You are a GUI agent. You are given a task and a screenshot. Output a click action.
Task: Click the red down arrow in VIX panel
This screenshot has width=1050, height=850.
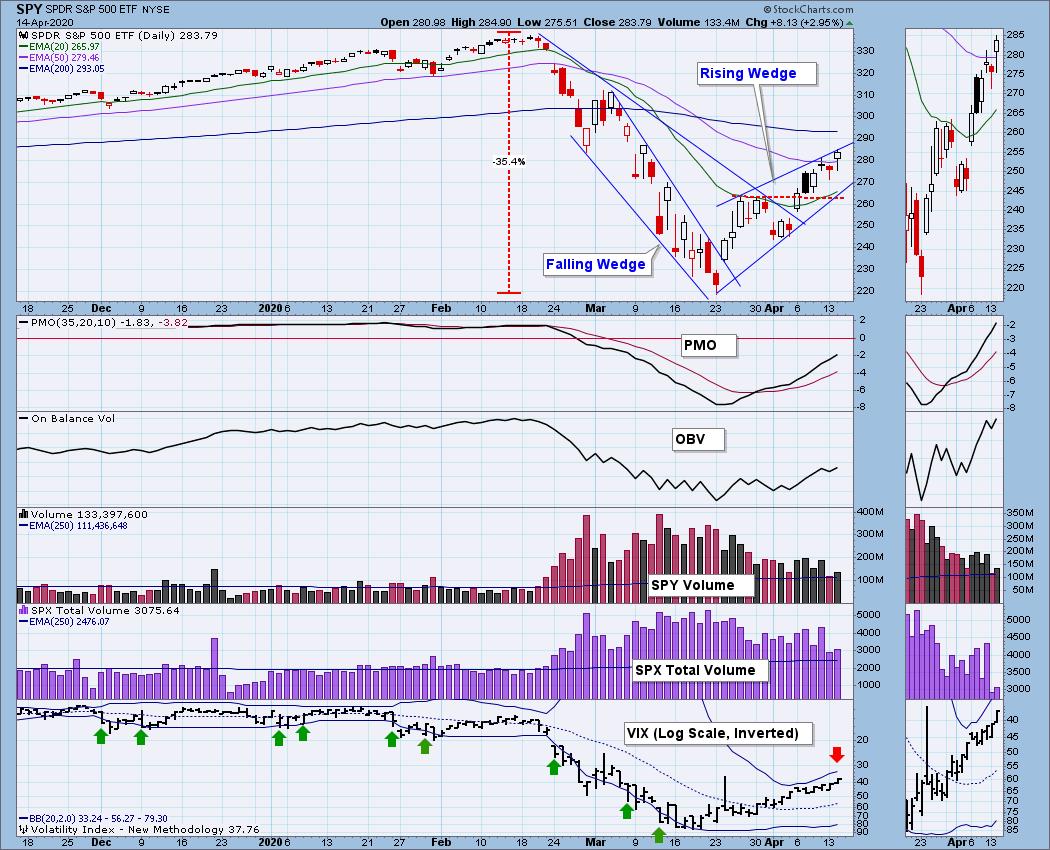click(x=836, y=754)
